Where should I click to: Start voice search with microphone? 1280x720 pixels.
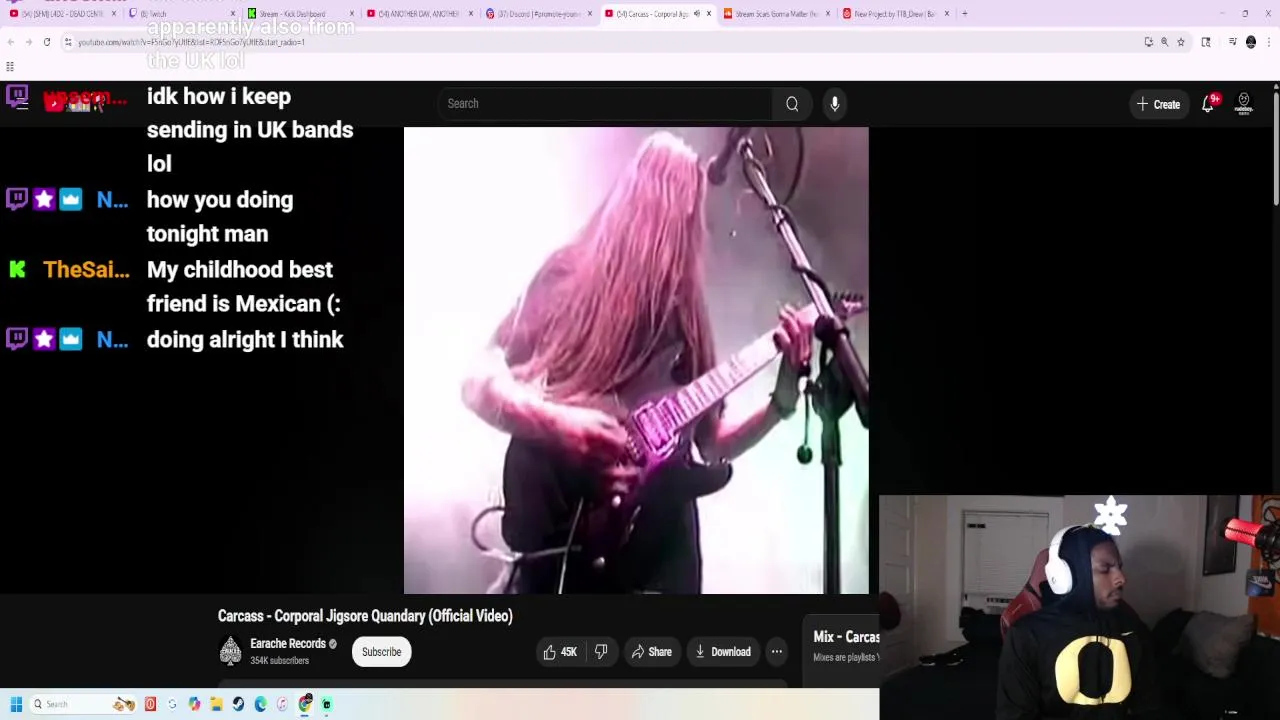coord(835,104)
